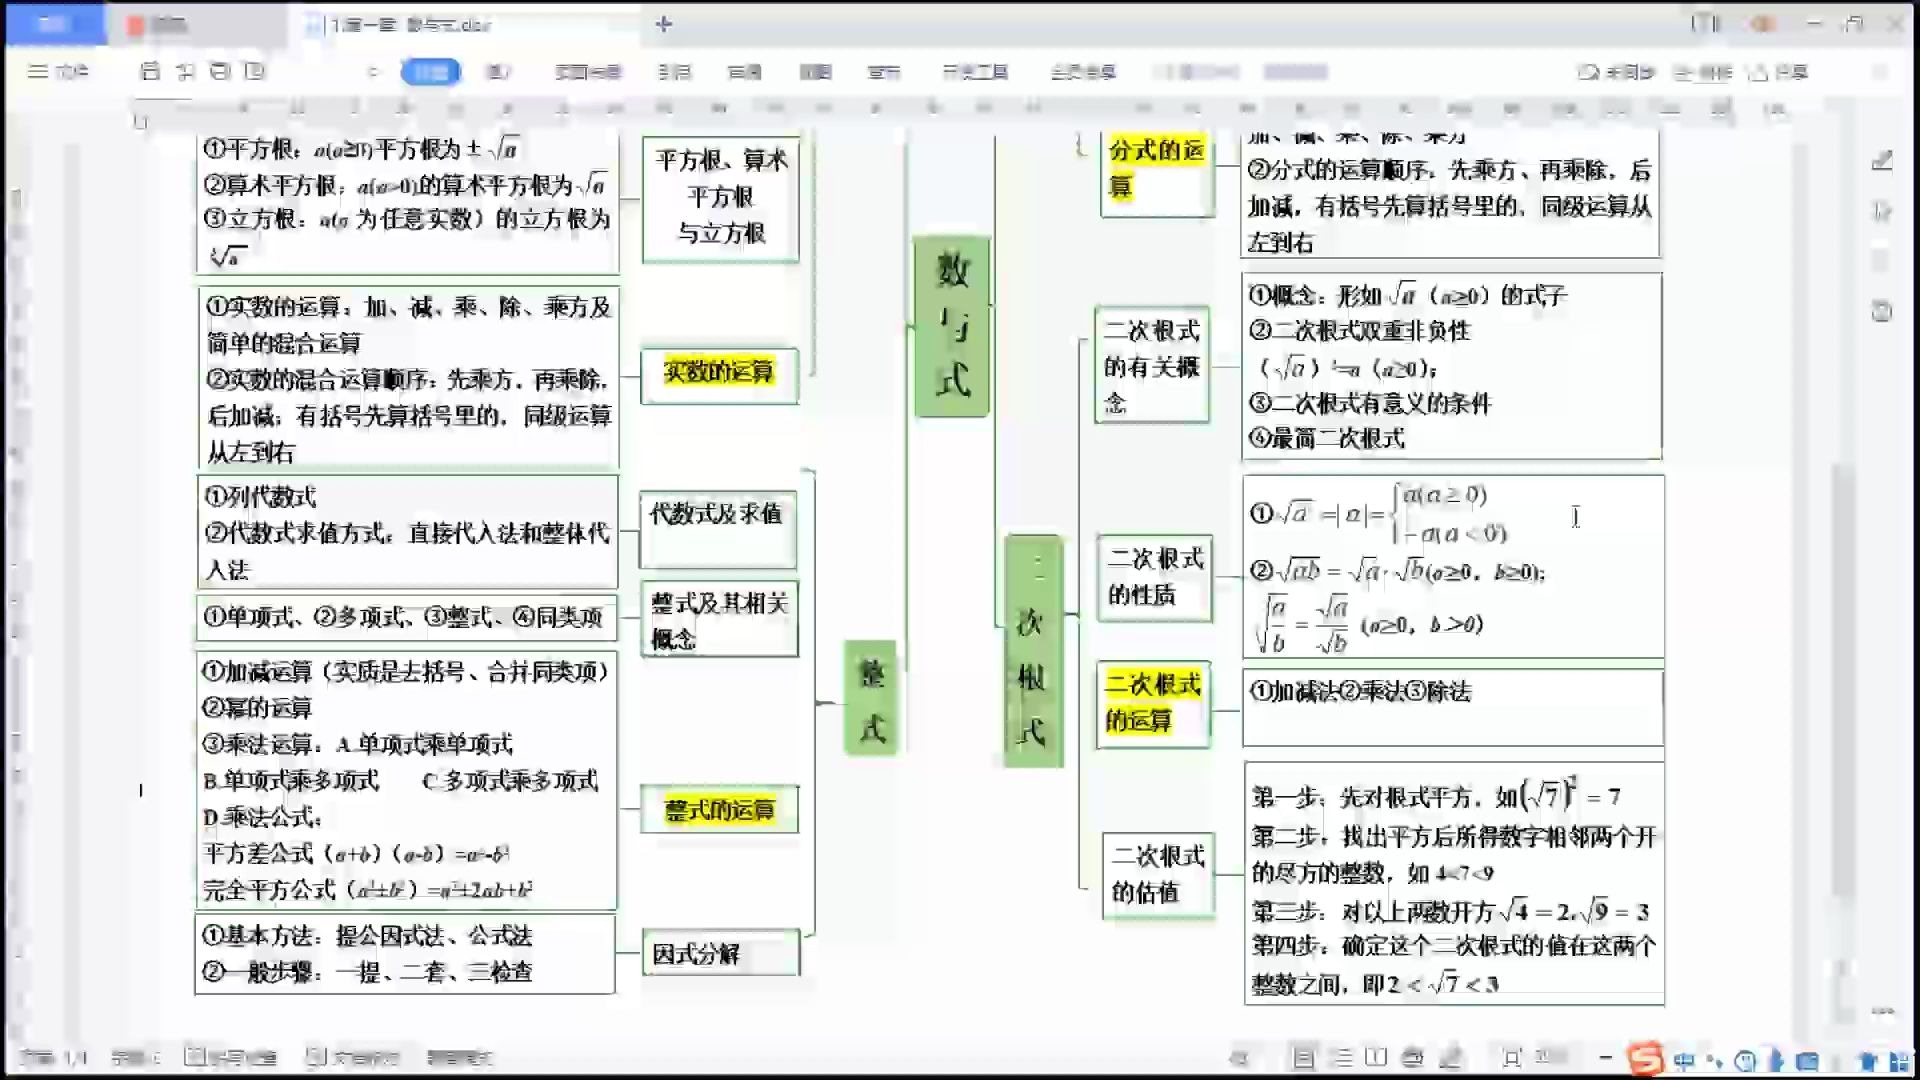The width and height of the screenshot is (1920, 1080).
Task: Open a new tab with the plus button
Action: click(664, 24)
